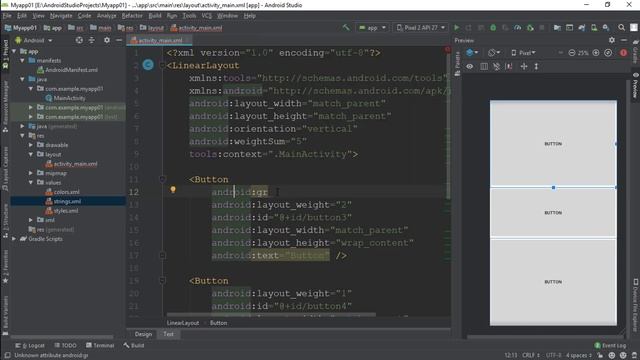Toggle the Layout Captures stripe button
The height and width of the screenshot is (360, 640).
coord(5,169)
